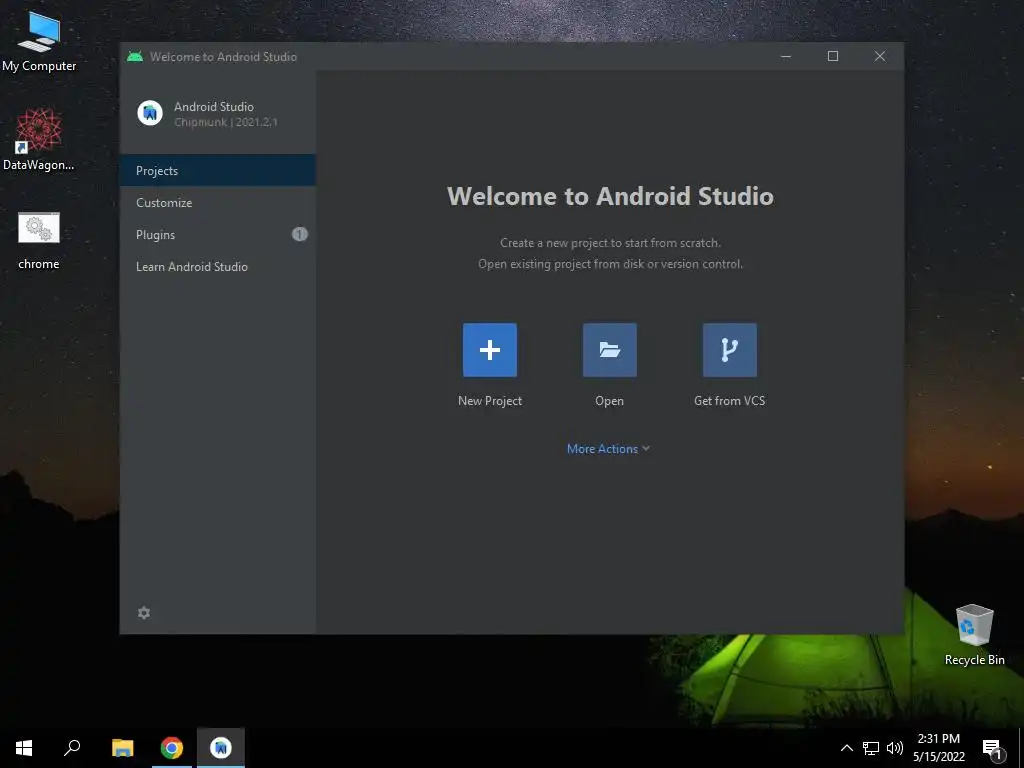The width and height of the screenshot is (1024, 768).
Task: Open the Windows Start menu
Action: (24, 748)
